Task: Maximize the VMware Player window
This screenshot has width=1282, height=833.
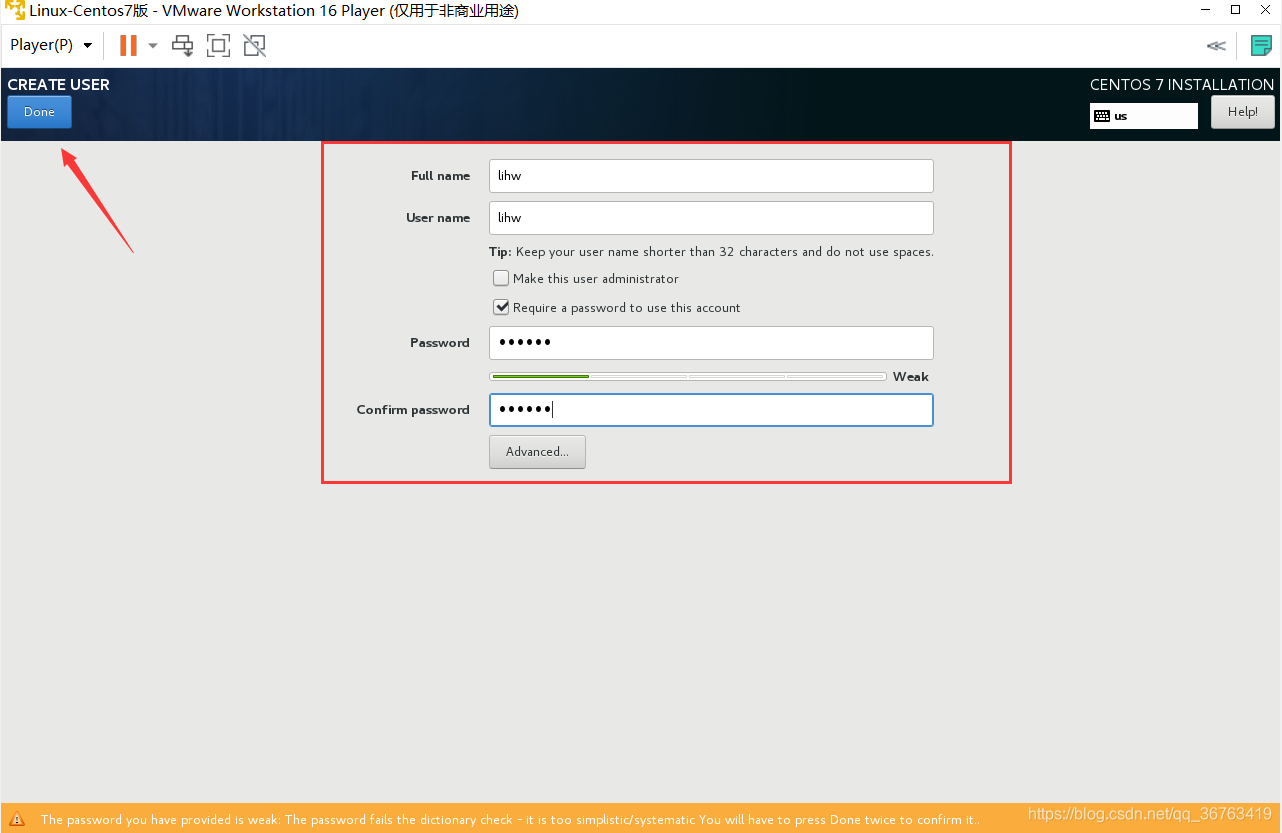Action: (1235, 11)
